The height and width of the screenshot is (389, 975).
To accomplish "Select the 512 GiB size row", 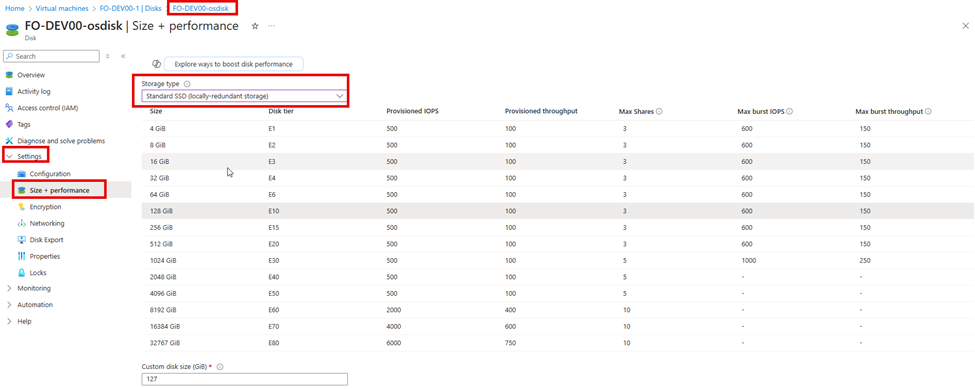I will (558, 244).
